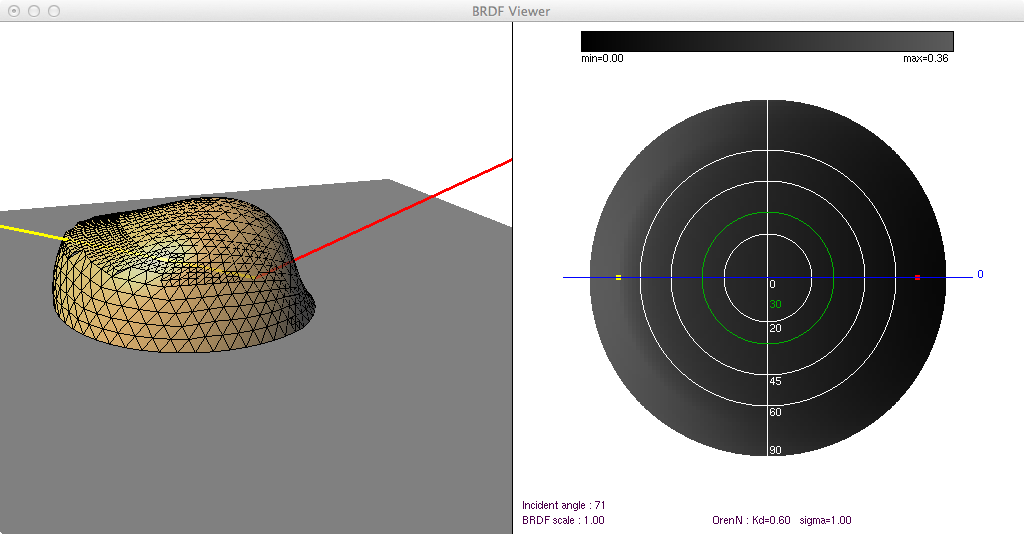Click the yellow incident marker on polar plot

(x=619, y=277)
